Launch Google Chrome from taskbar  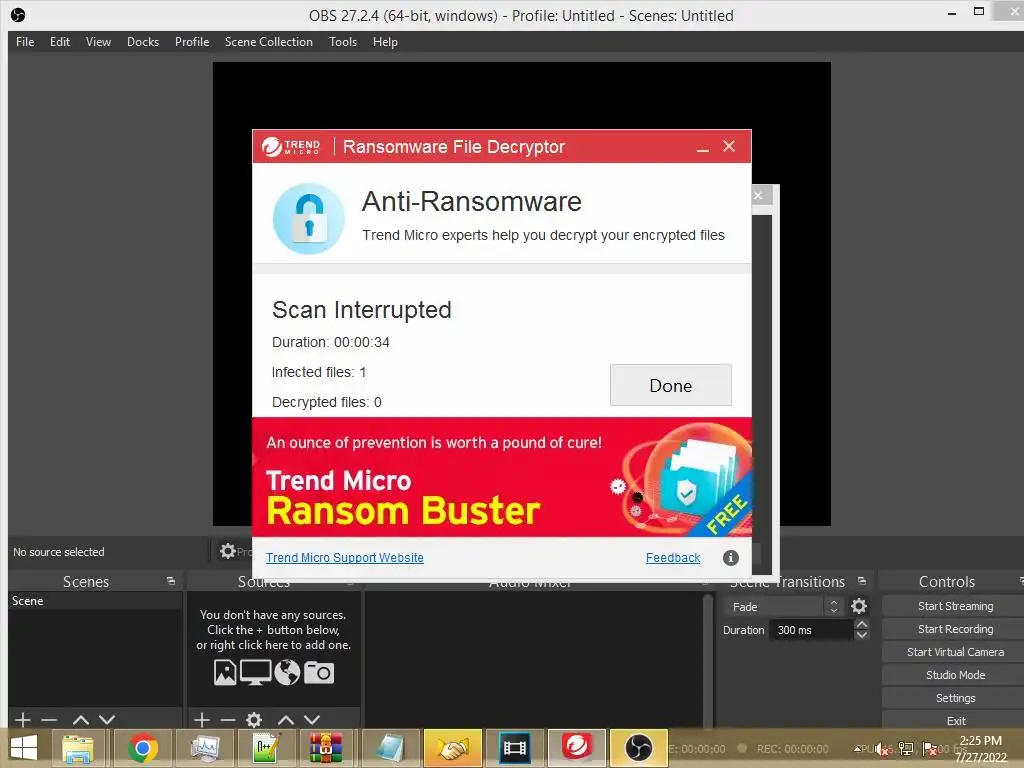pos(142,748)
